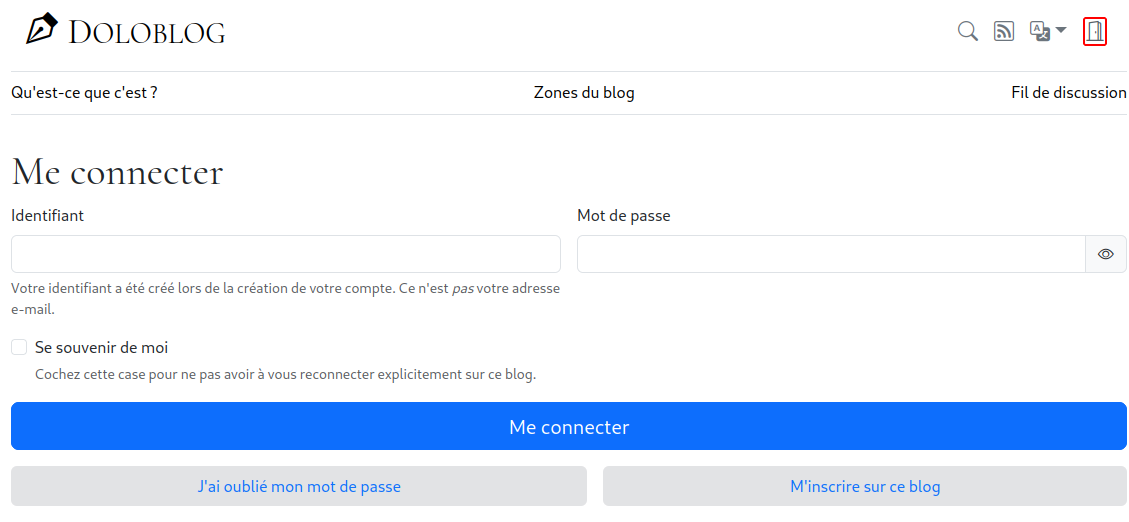Click M'inscrire sur ce blog
The image size is (1129, 522).
(x=865, y=486)
